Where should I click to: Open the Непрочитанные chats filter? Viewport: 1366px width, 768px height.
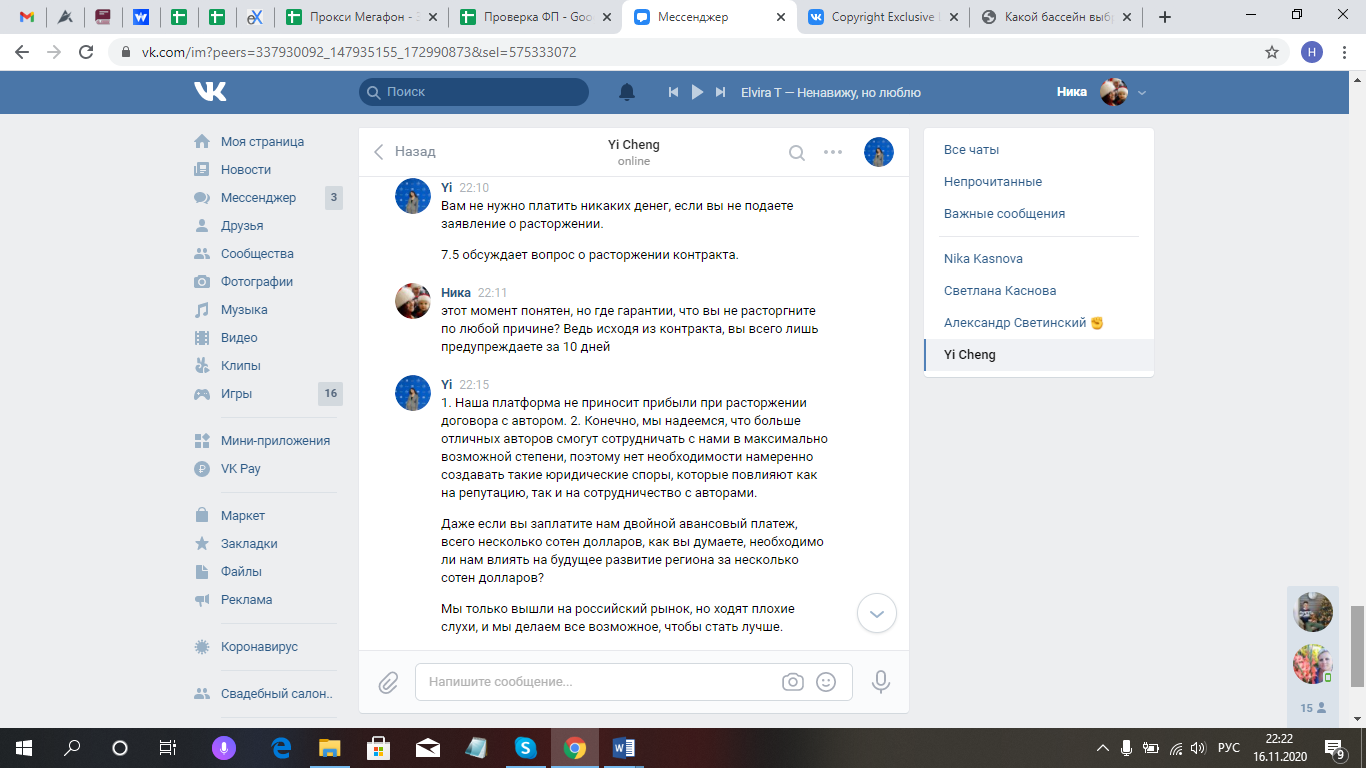tap(993, 182)
